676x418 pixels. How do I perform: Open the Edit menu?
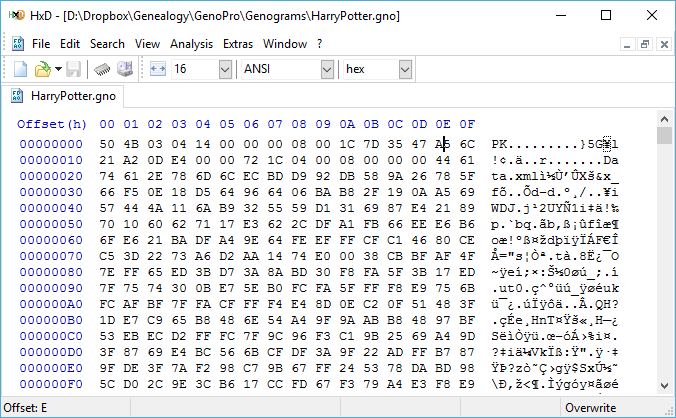pos(70,44)
